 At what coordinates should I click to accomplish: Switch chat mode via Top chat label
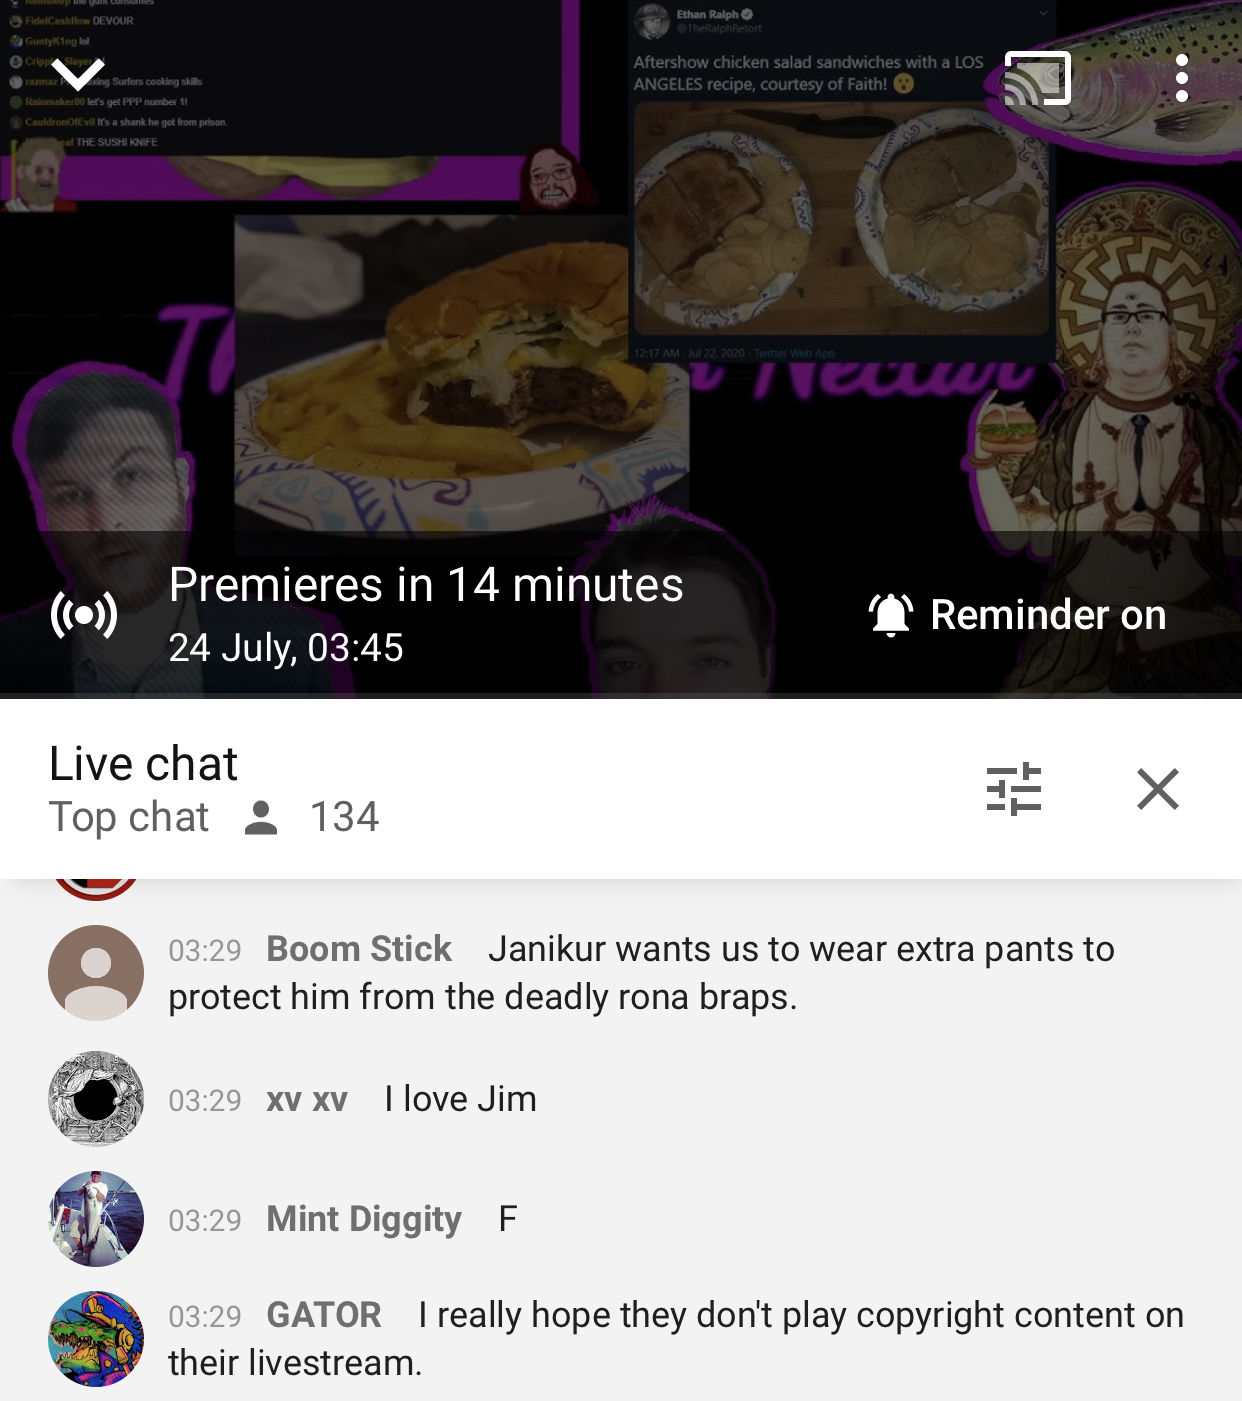click(129, 817)
